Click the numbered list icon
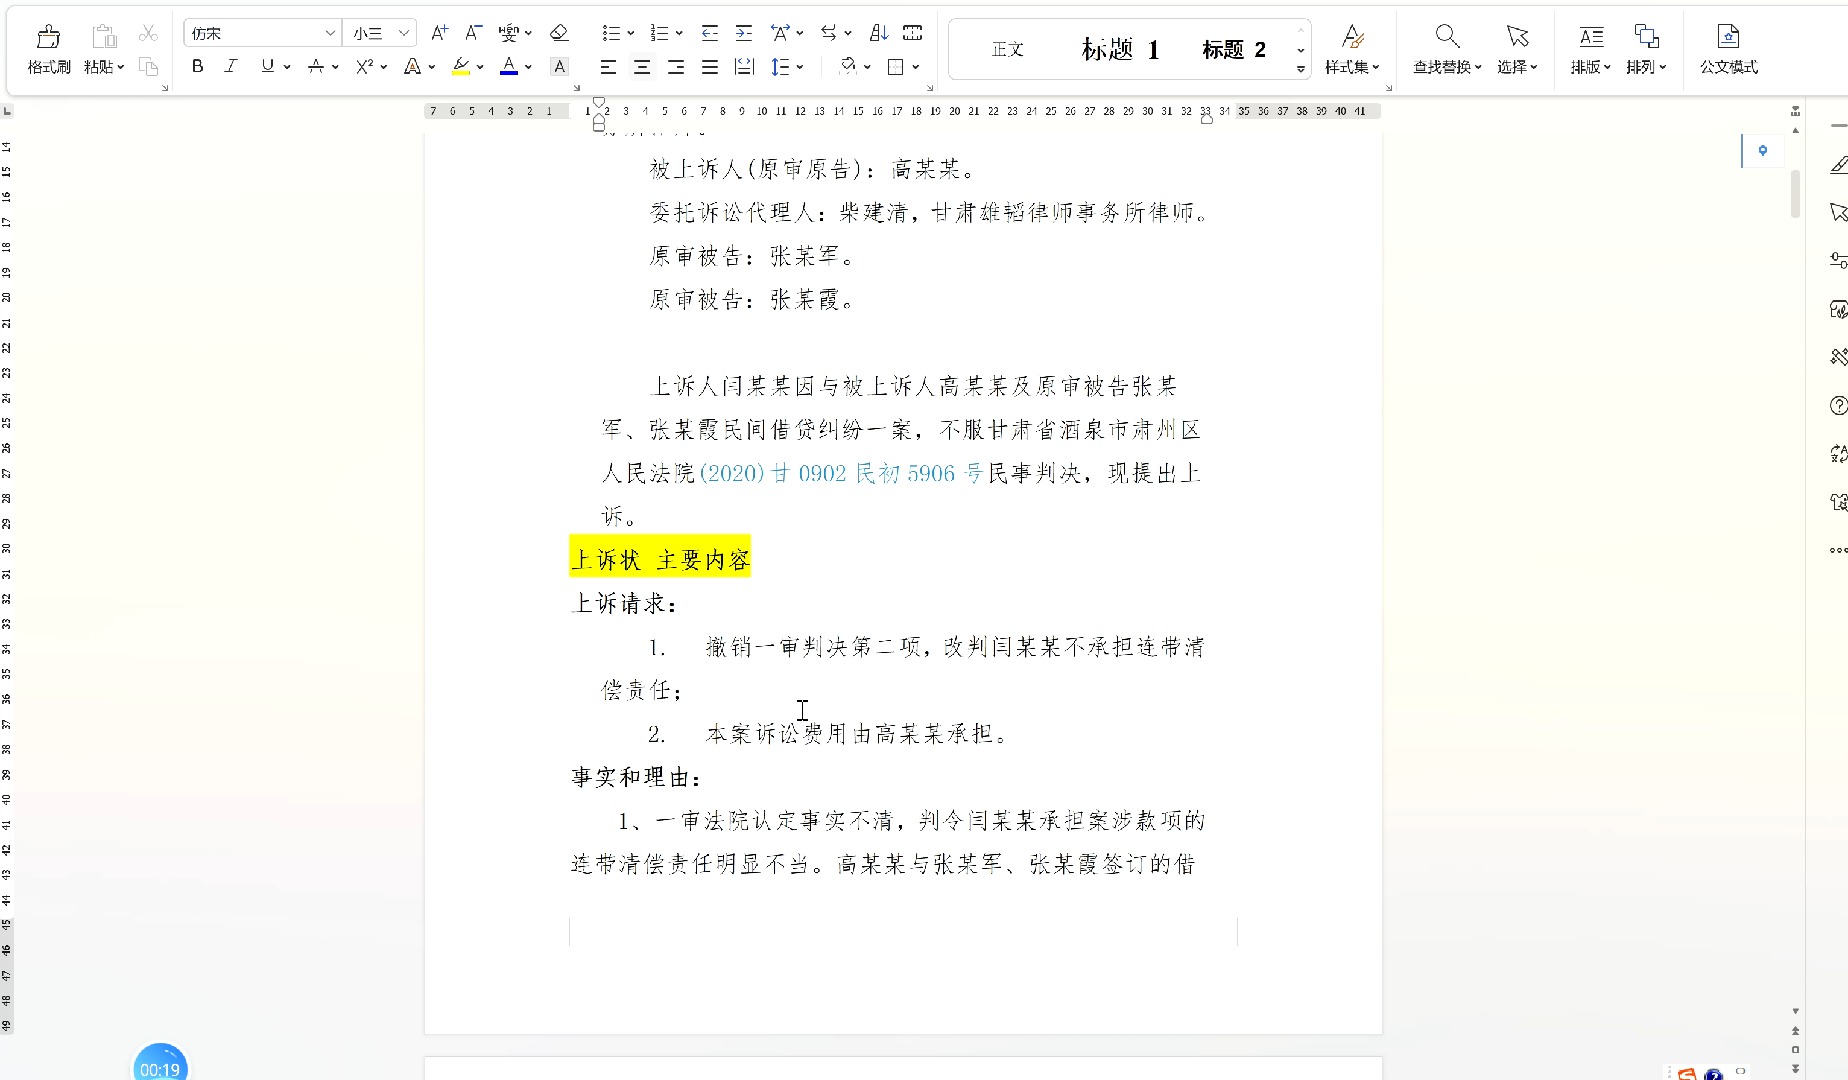The height and width of the screenshot is (1080, 1848). coord(659,33)
